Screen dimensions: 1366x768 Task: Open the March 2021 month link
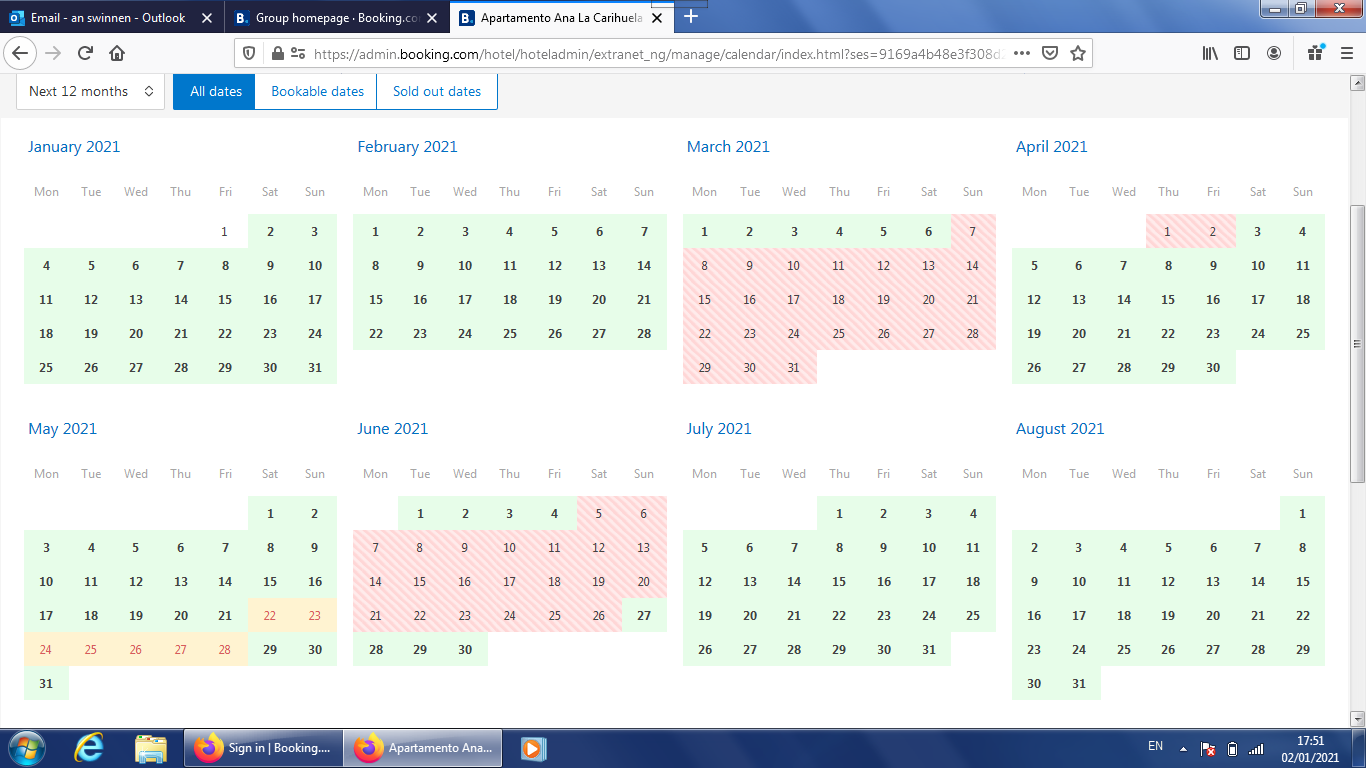tap(728, 147)
